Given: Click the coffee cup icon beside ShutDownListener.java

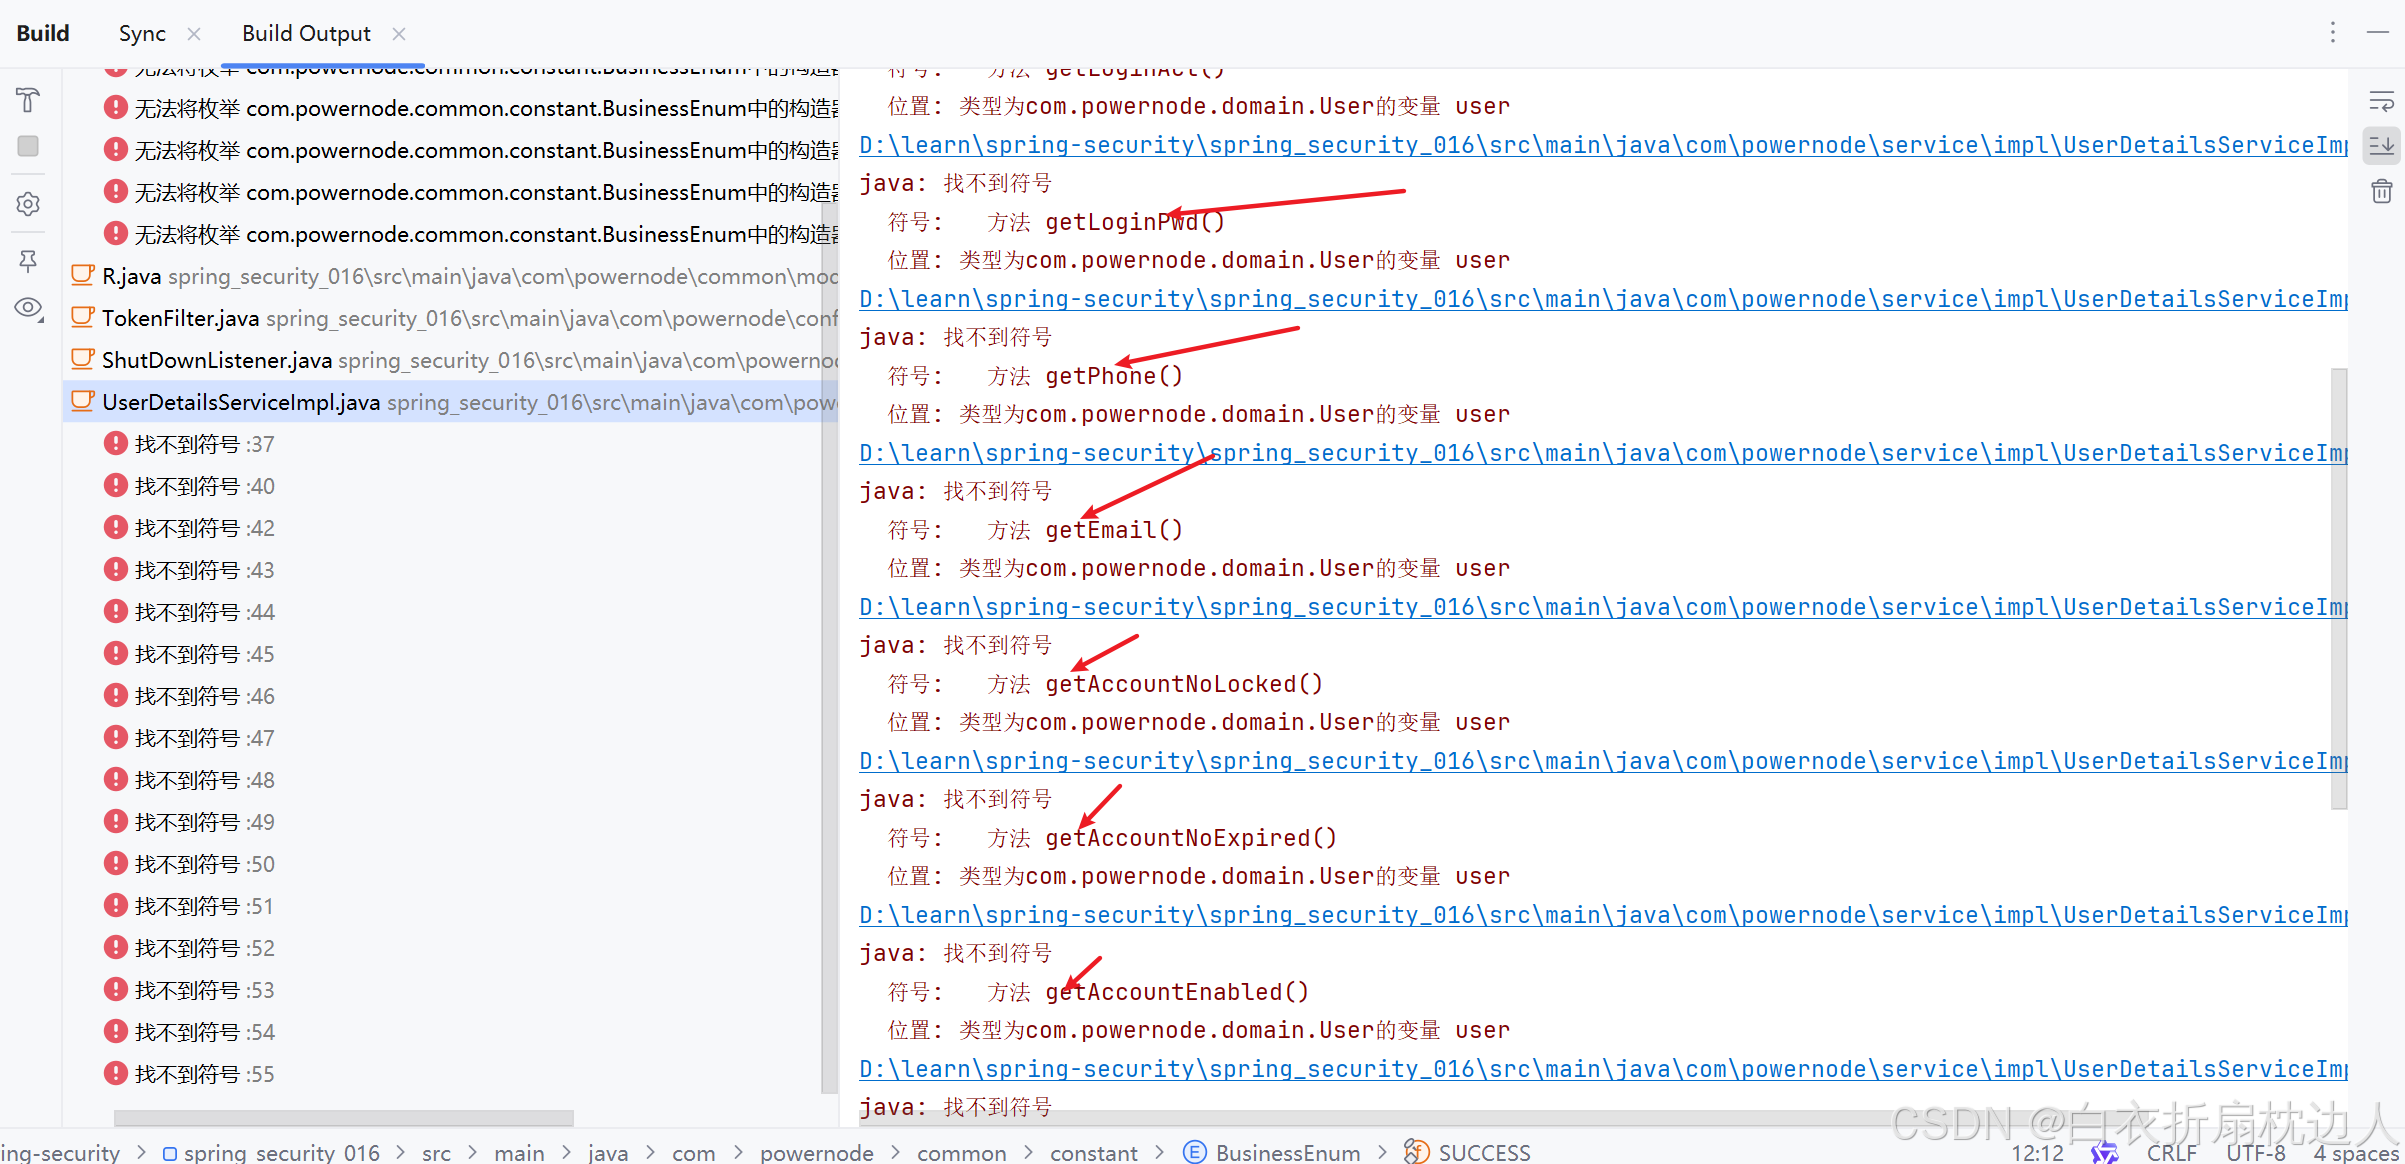Looking at the screenshot, I should (x=81, y=359).
